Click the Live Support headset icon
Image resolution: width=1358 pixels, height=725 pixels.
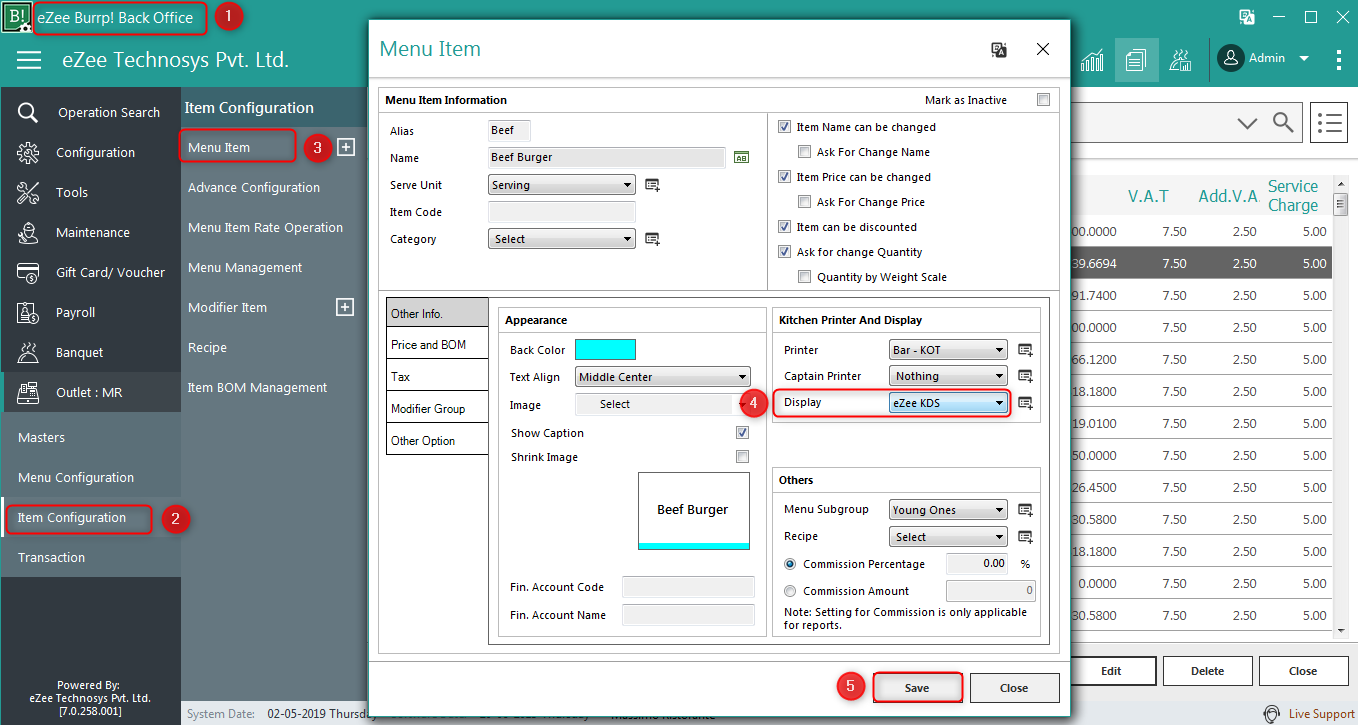[1271, 714]
